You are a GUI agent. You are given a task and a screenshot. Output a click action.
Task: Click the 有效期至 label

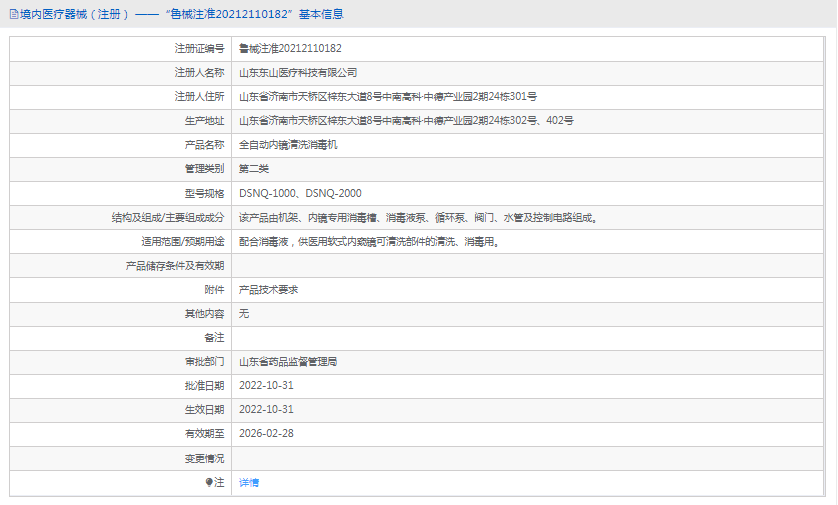(x=205, y=434)
